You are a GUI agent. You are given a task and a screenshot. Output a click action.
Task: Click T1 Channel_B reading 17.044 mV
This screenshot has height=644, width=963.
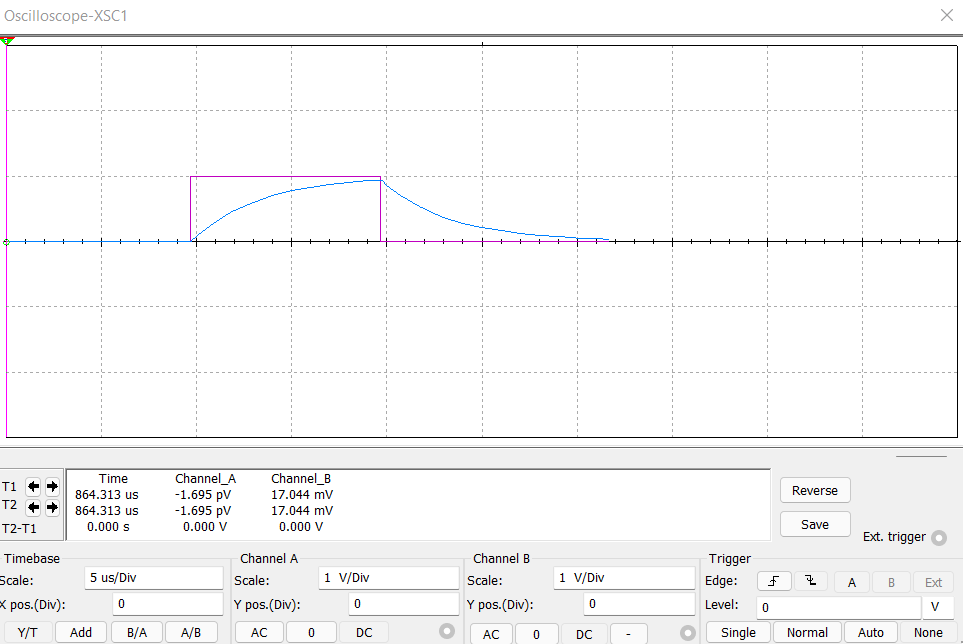(x=302, y=495)
